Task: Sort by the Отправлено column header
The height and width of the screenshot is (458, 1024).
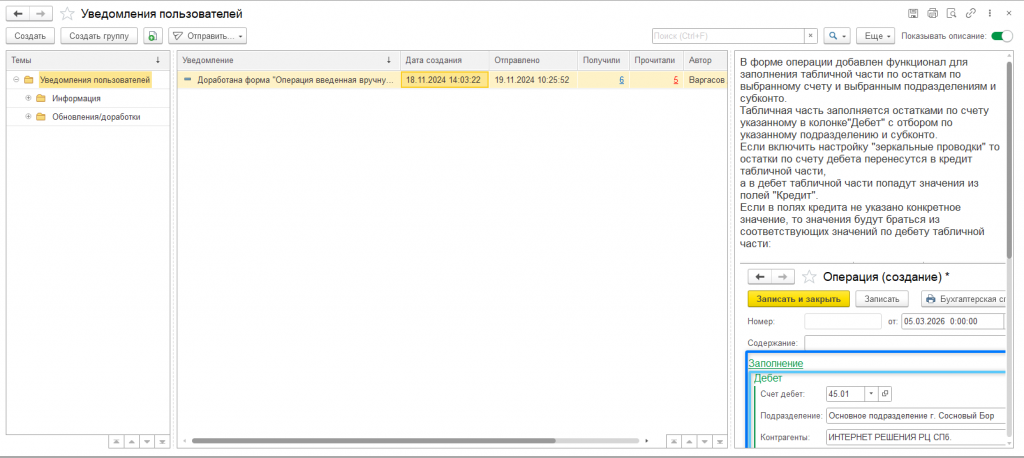Action: pyautogui.click(x=534, y=60)
